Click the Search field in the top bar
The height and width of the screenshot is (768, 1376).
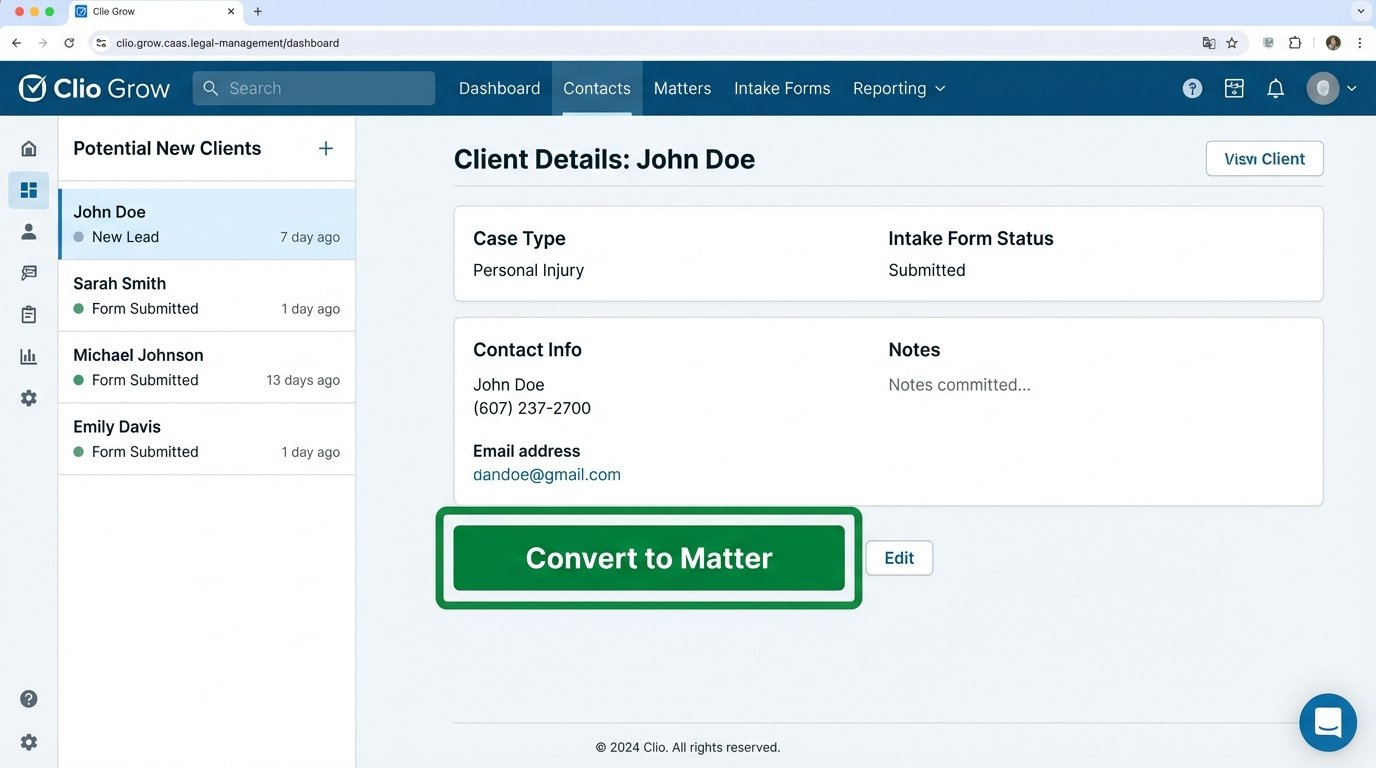coord(313,88)
